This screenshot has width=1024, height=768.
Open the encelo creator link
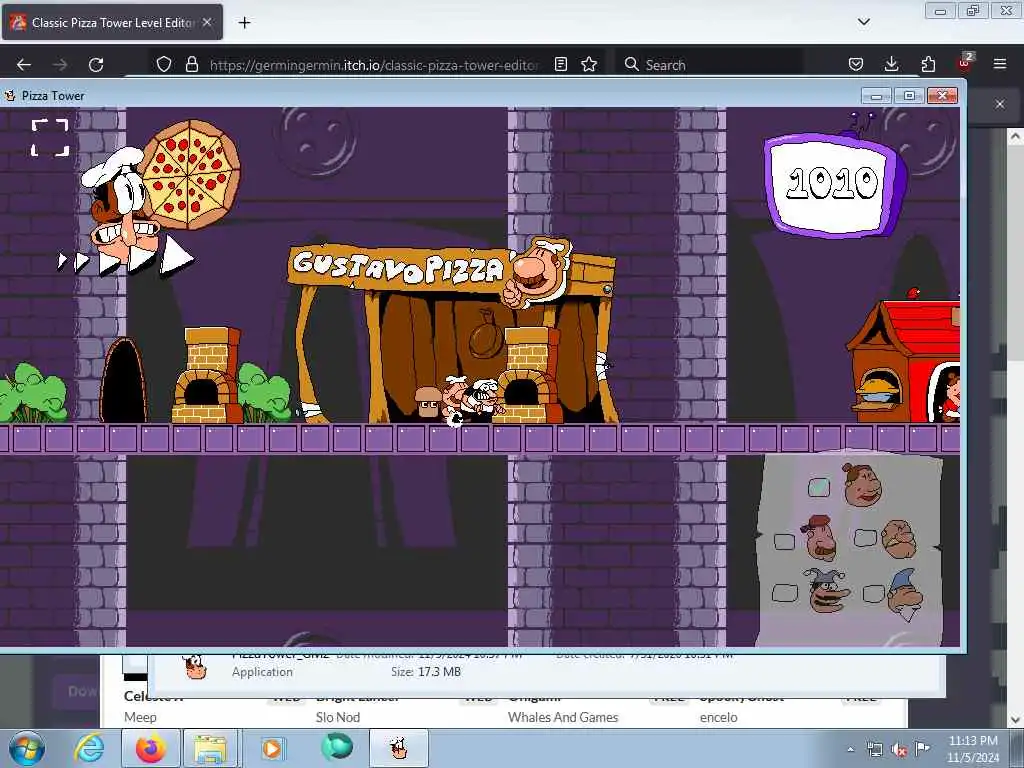coord(718,717)
